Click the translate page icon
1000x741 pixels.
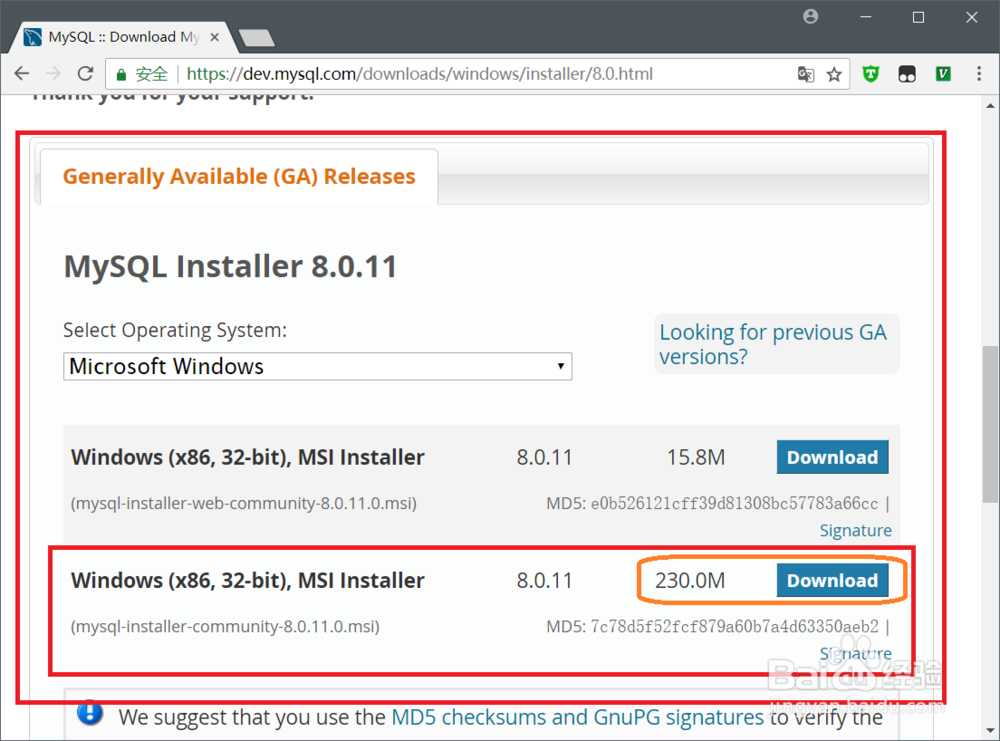[x=805, y=74]
